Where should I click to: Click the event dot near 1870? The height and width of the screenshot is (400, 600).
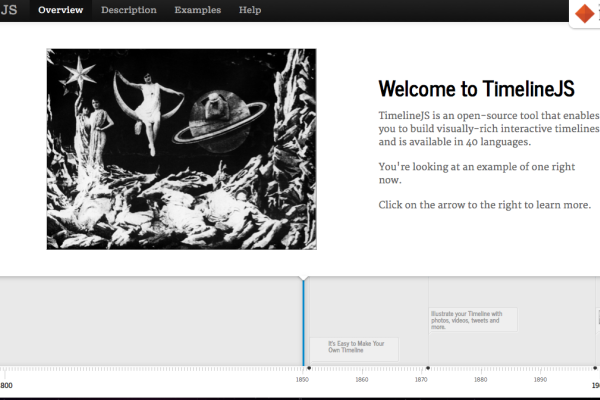coord(428,368)
